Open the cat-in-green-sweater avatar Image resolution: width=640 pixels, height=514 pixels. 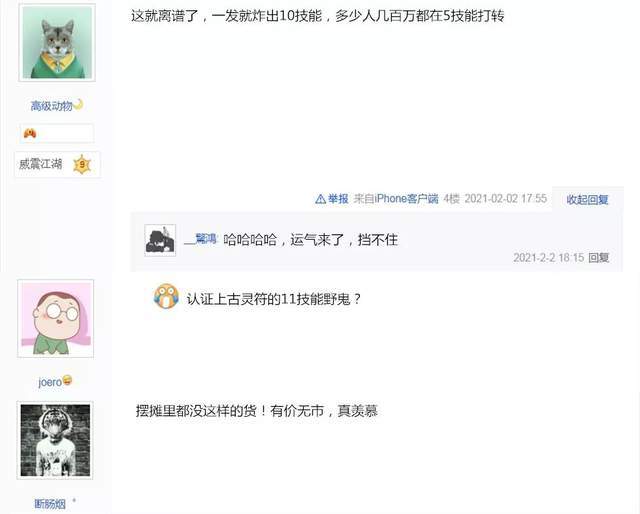57,43
